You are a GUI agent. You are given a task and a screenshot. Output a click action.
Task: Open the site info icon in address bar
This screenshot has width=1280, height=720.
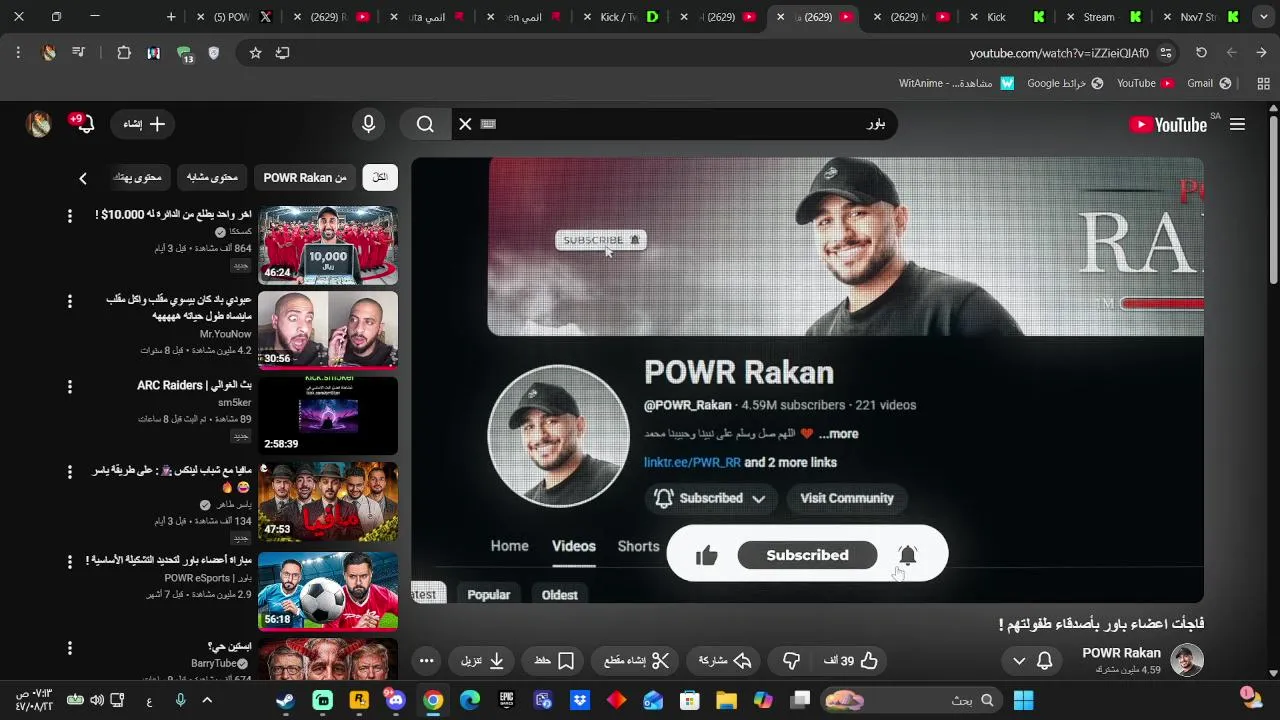tap(1166, 53)
